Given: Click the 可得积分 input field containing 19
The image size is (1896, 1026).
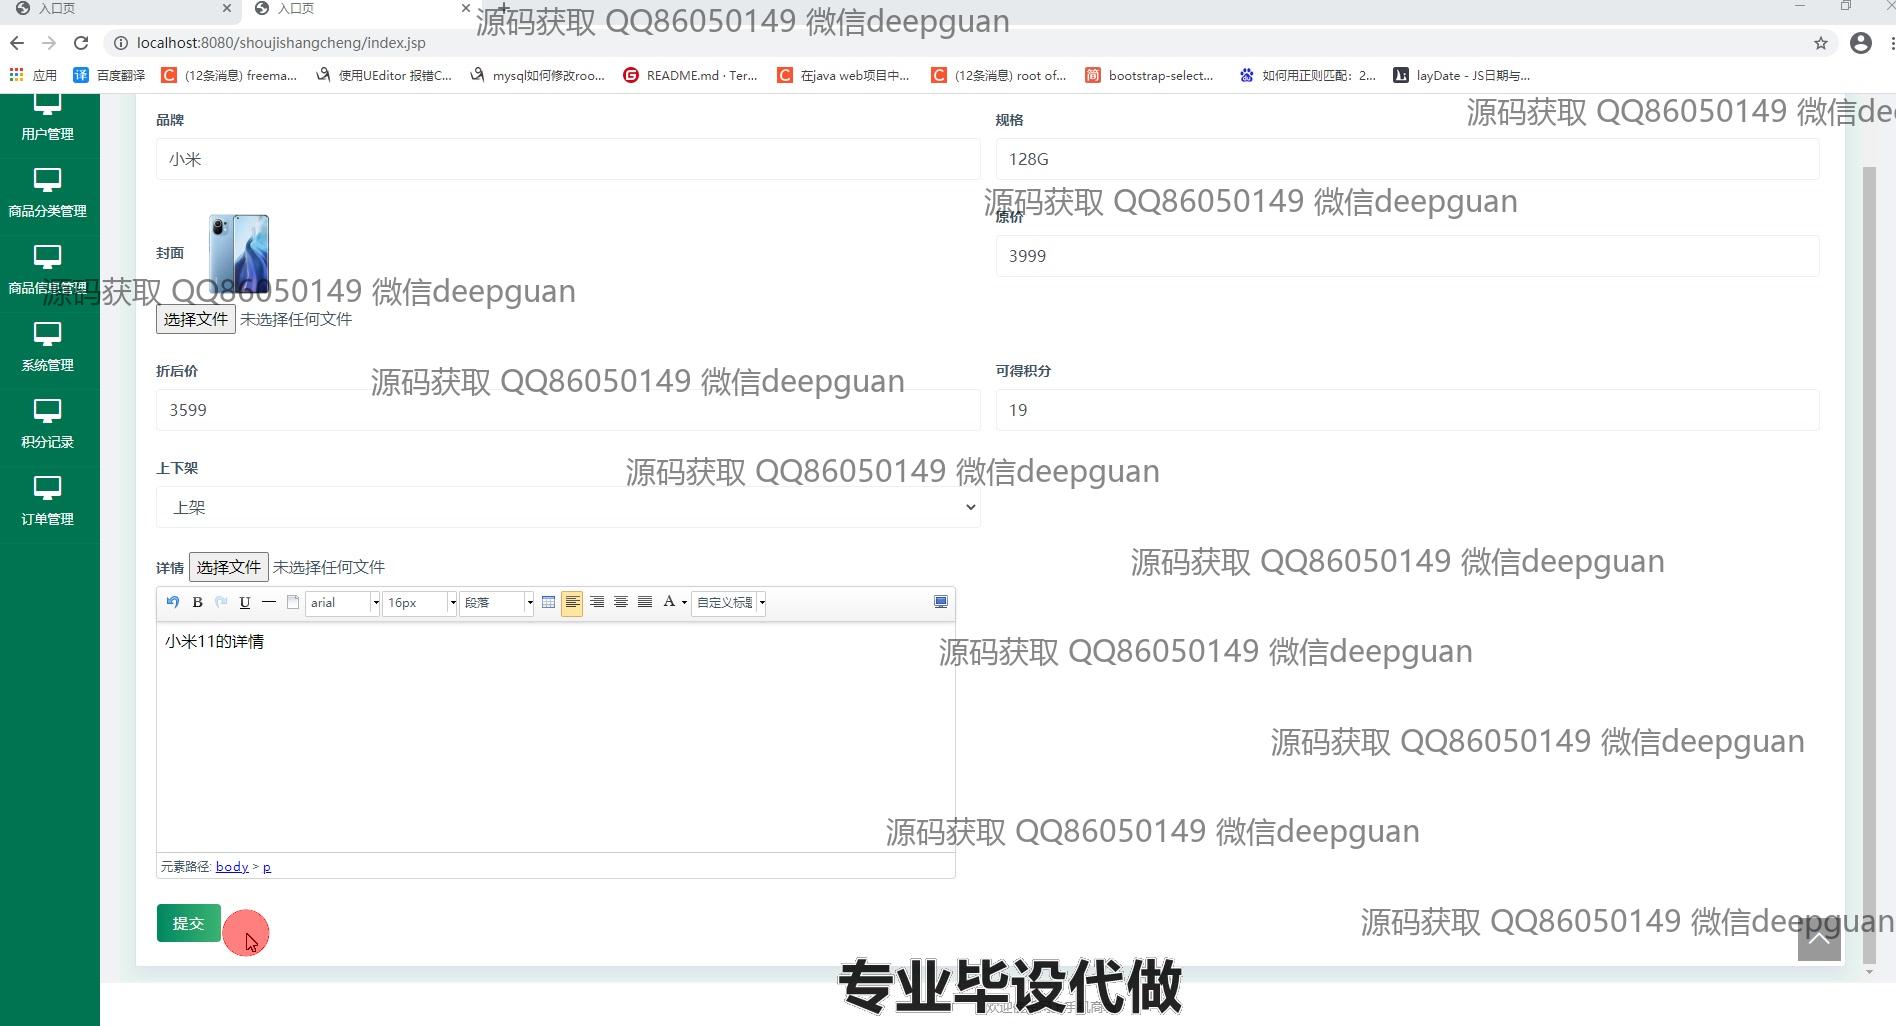Looking at the screenshot, I should (1407, 410).
